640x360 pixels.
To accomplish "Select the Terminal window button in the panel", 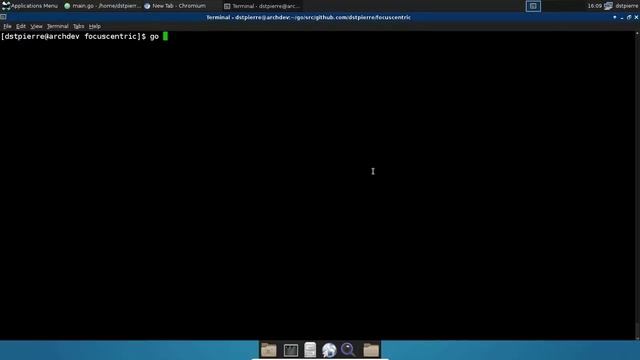I will 262,6.
